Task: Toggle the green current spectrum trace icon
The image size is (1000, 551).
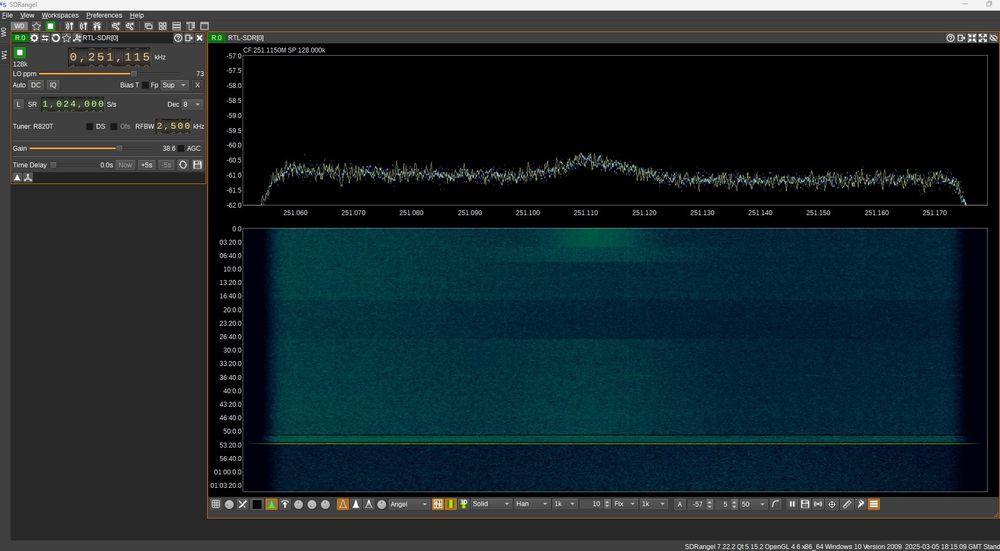Action: click(271, 504)
